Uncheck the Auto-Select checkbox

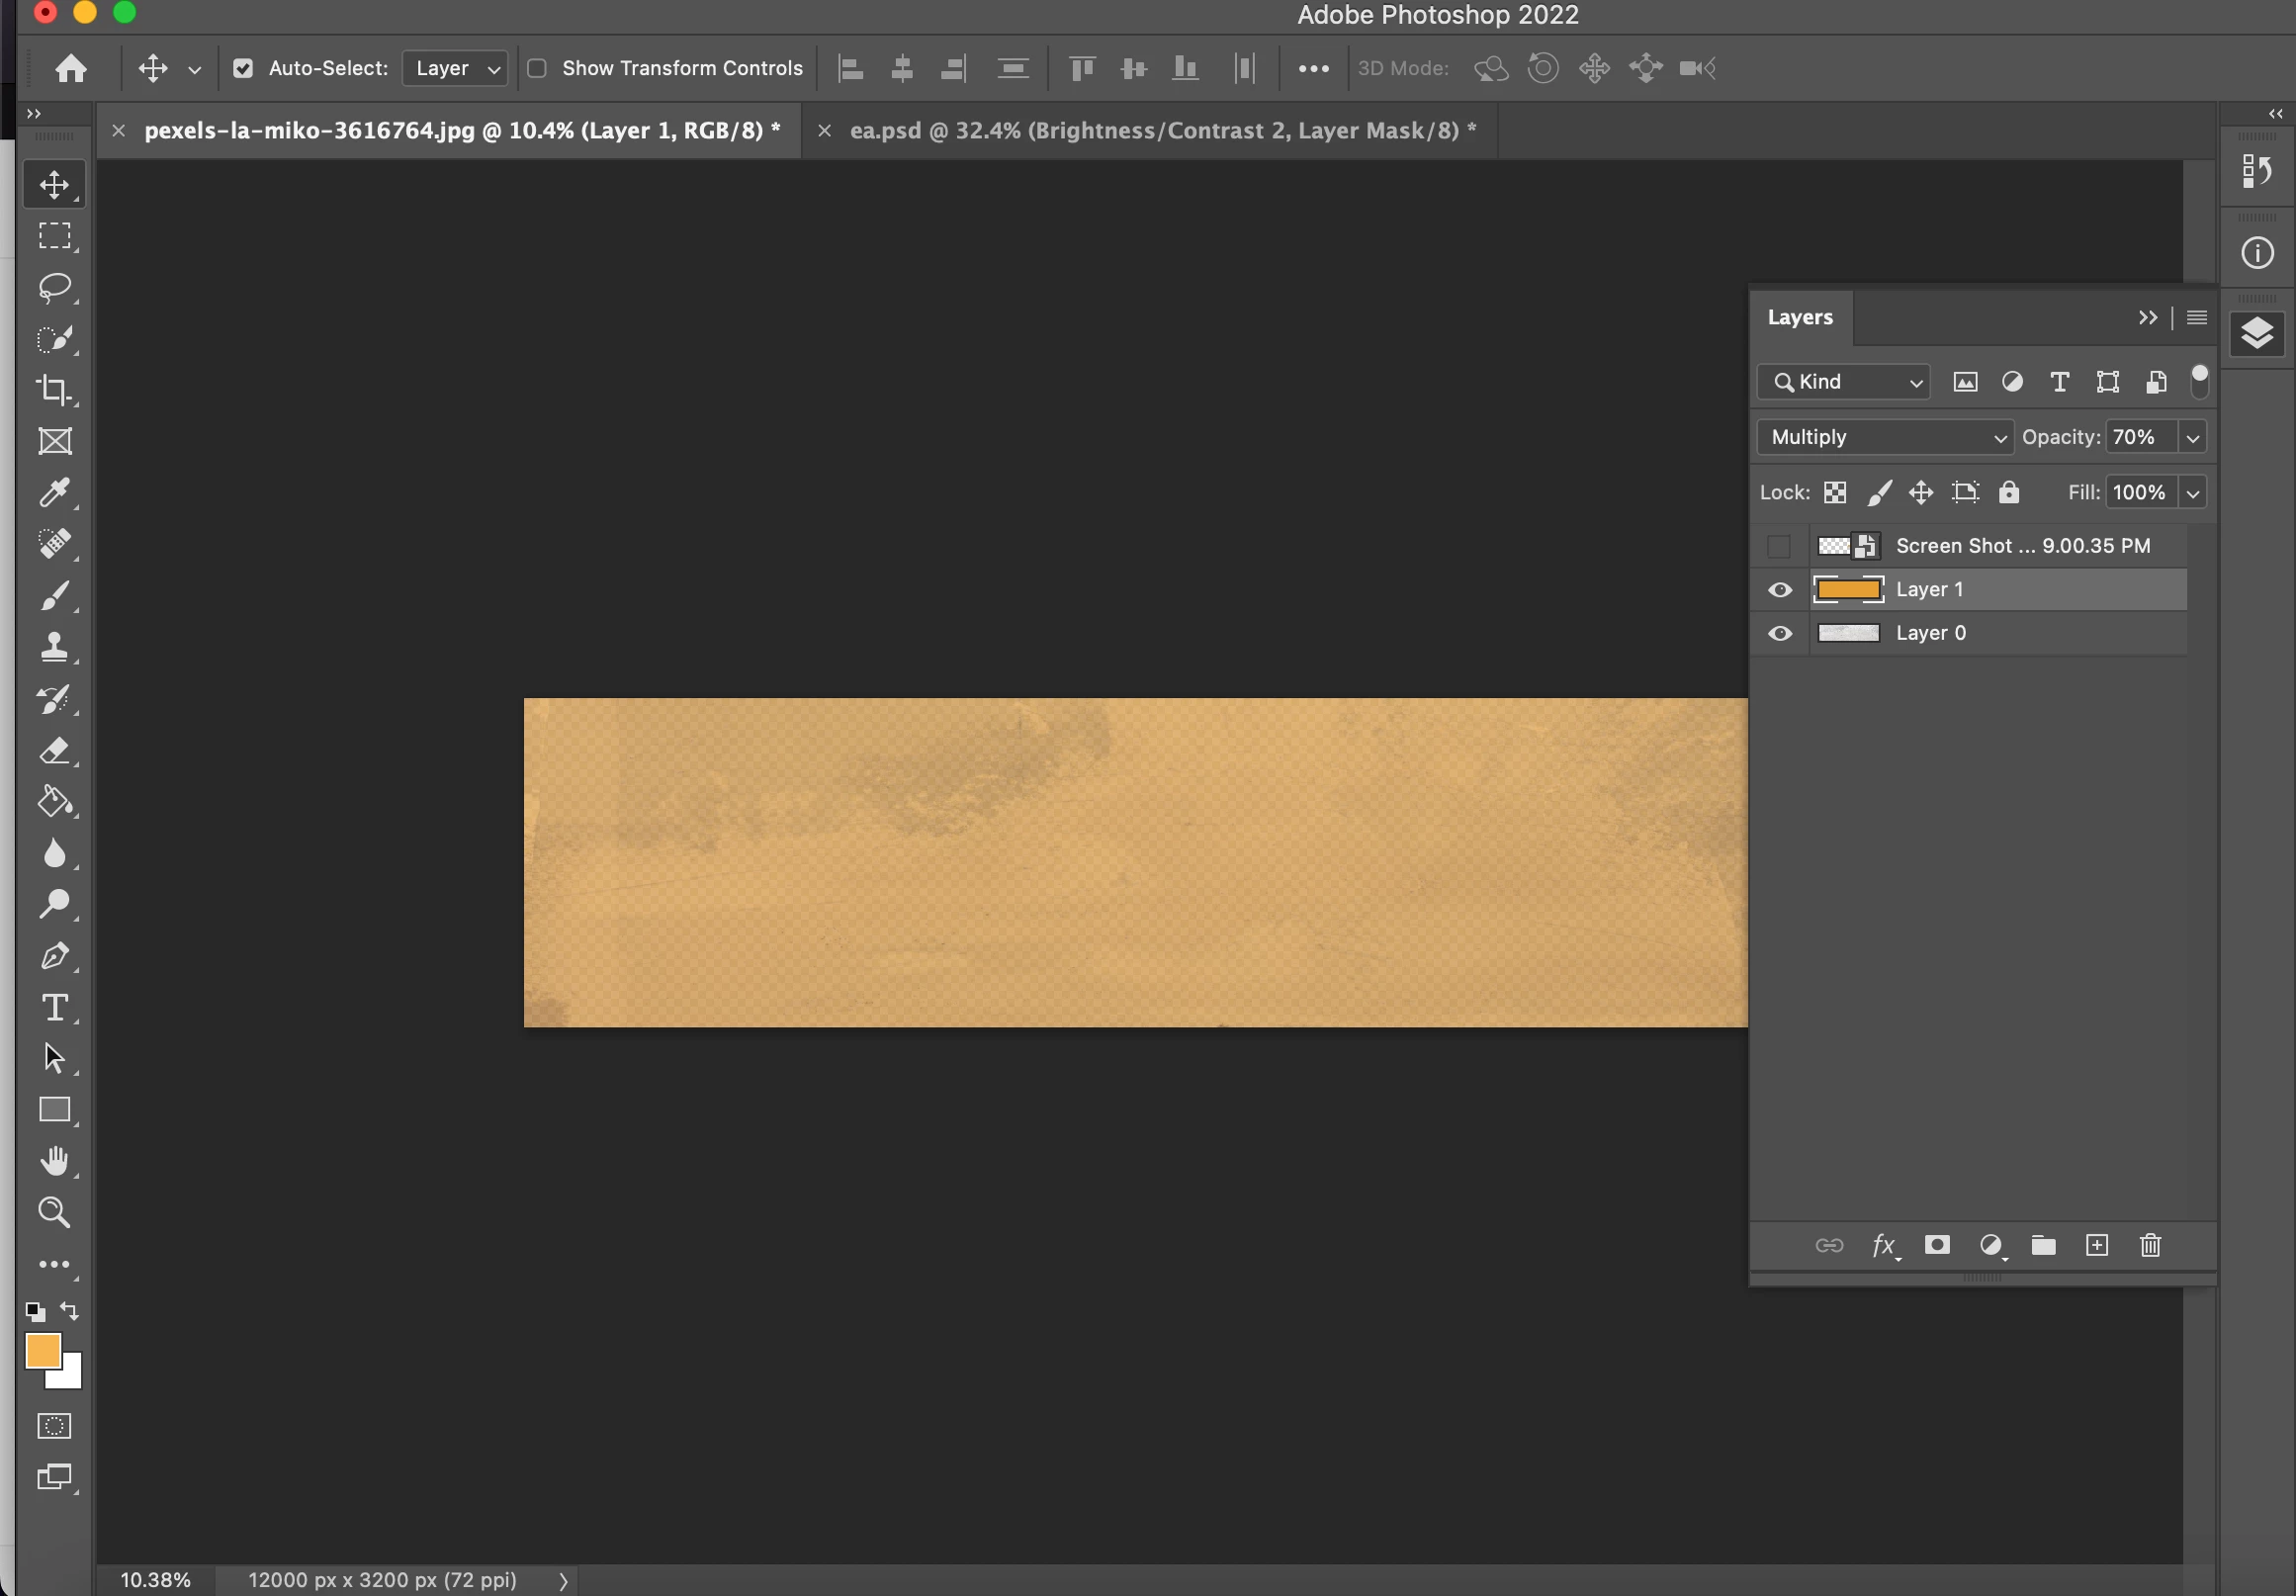[x=243, y=68]
